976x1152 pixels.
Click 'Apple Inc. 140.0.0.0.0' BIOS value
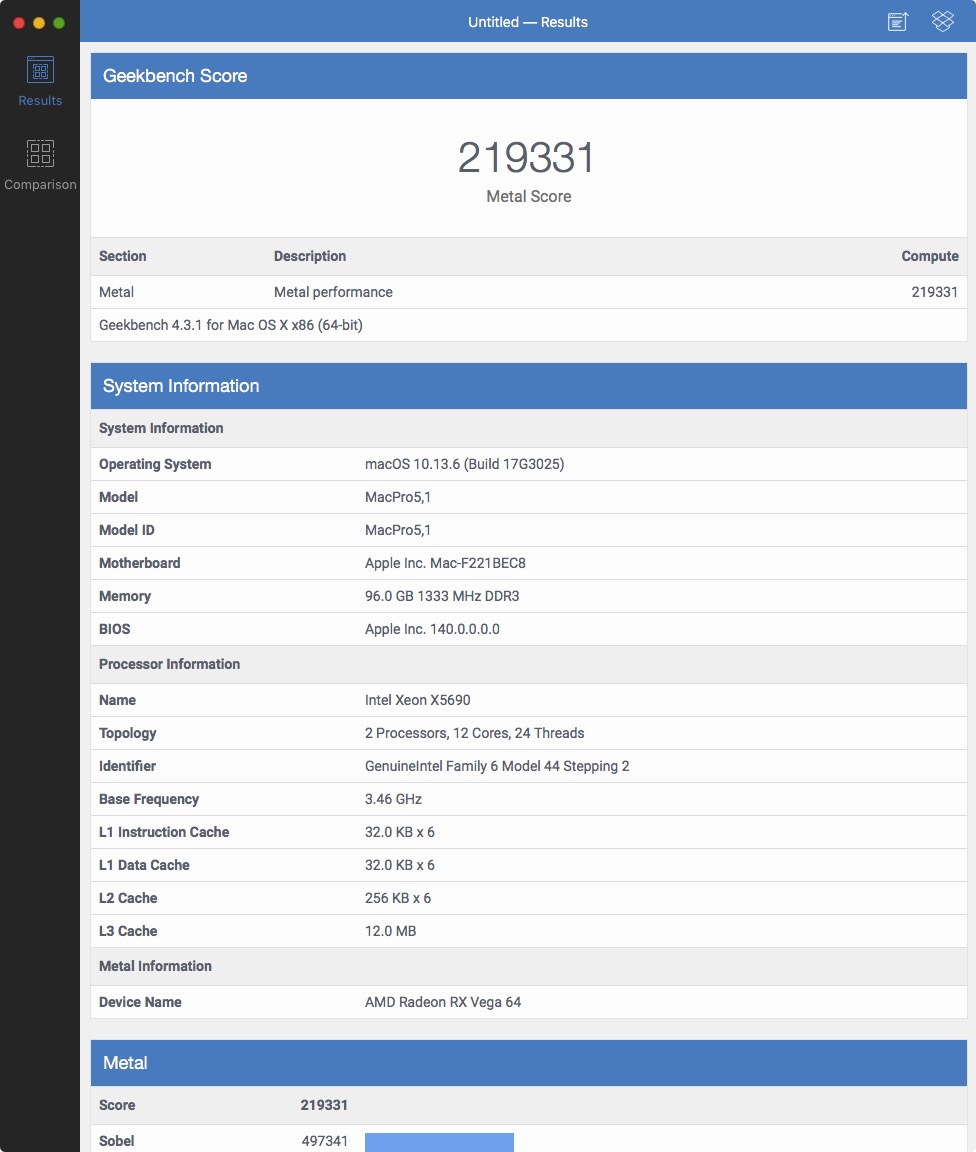(x=432, y=630)
